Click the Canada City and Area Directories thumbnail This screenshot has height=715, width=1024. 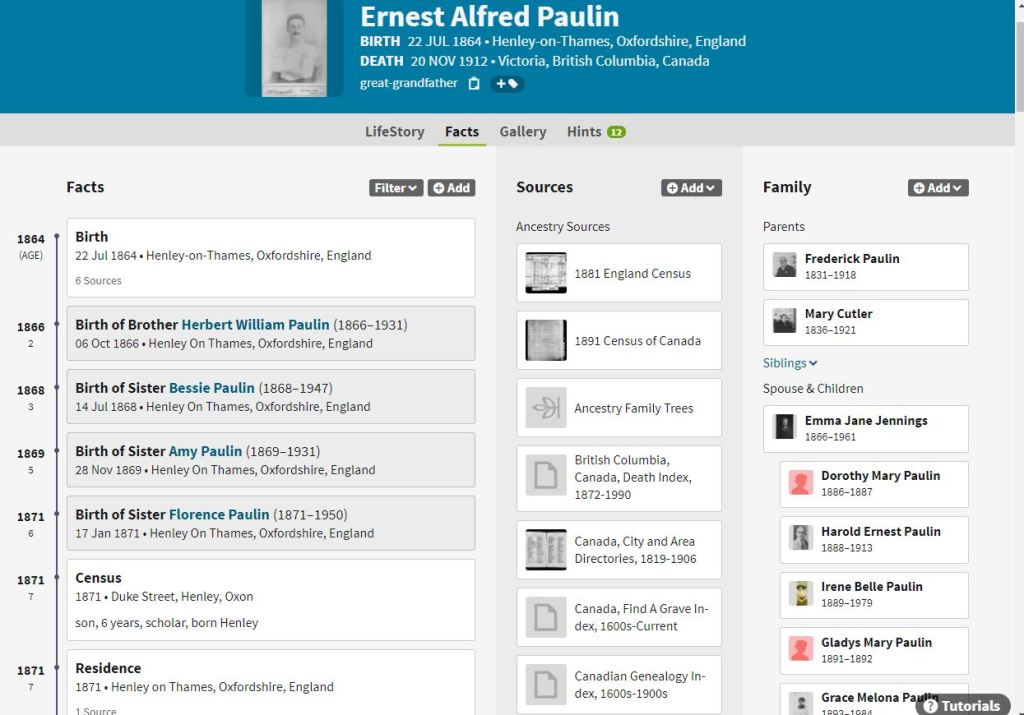coord(546,550)
